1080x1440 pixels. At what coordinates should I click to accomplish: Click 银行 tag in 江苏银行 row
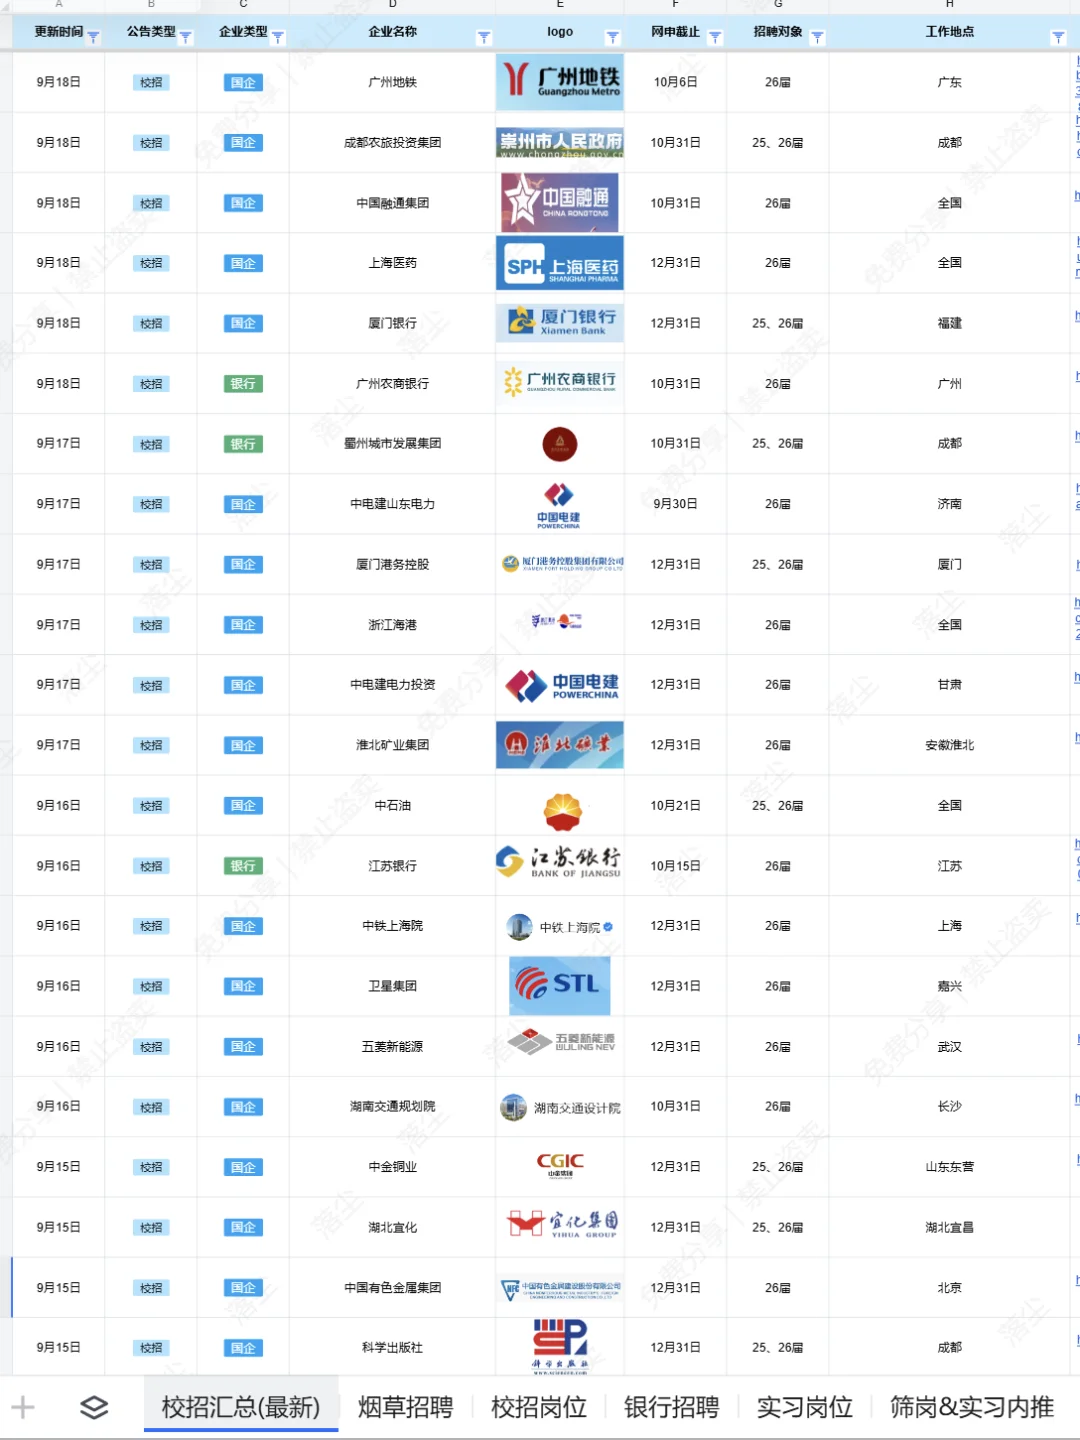point(243,866)
